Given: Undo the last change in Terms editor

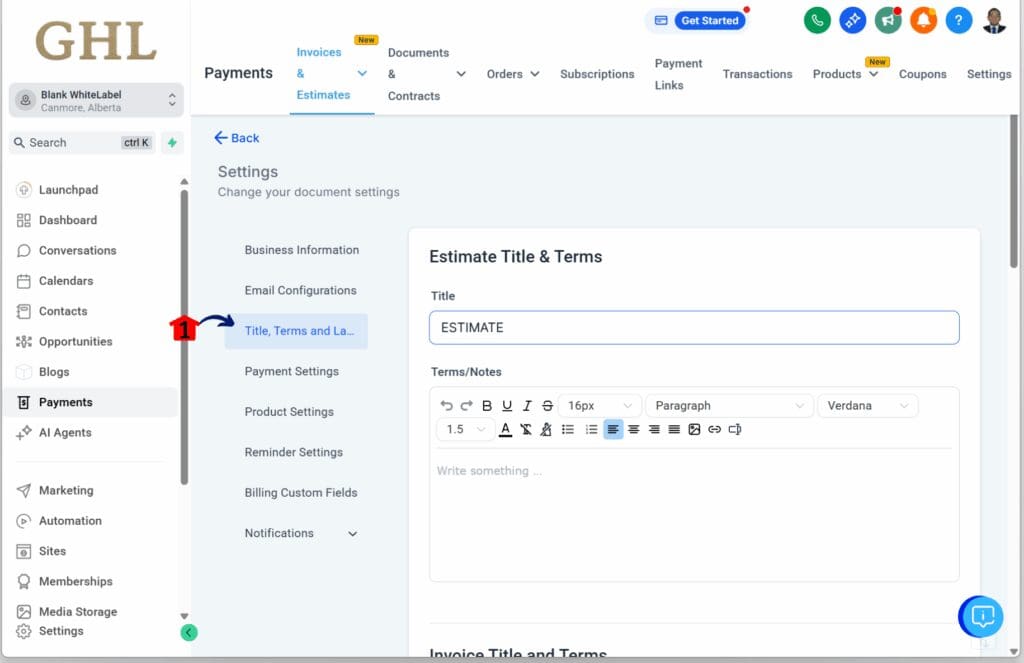Looking at the screenshot, I should [x=446, y=404].
